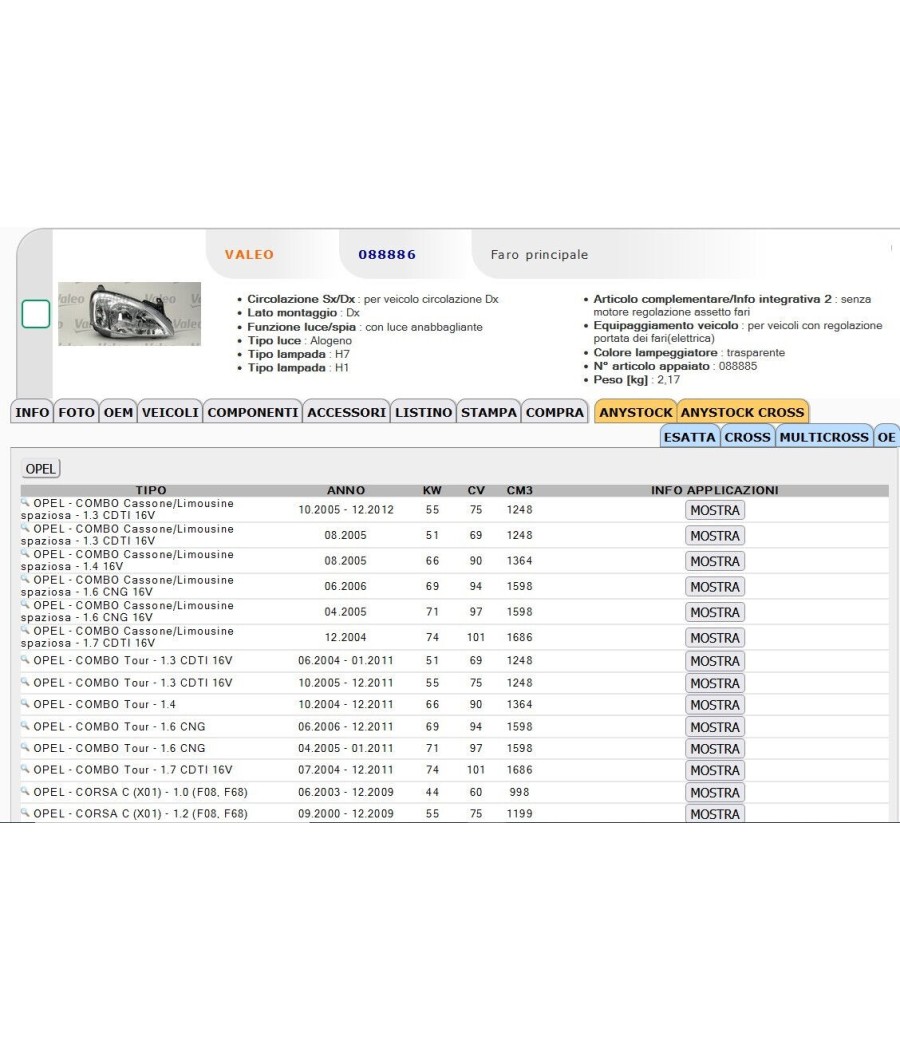This screenshot has width=900, height=1050.
Task: Click the STAMPA tab
Action: [x=489, y=412]
